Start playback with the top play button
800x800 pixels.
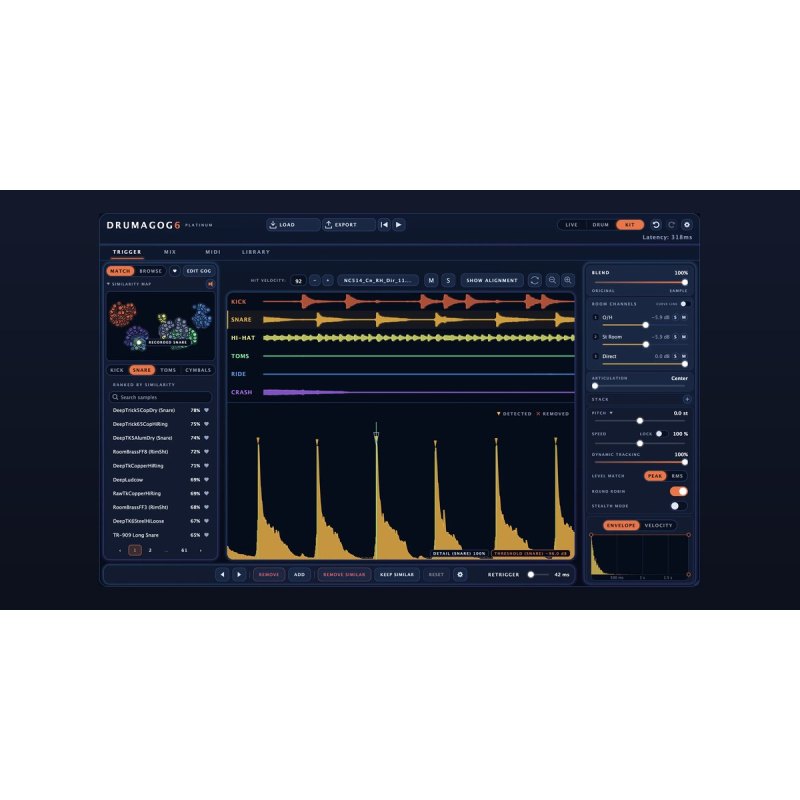pos(399,224)
